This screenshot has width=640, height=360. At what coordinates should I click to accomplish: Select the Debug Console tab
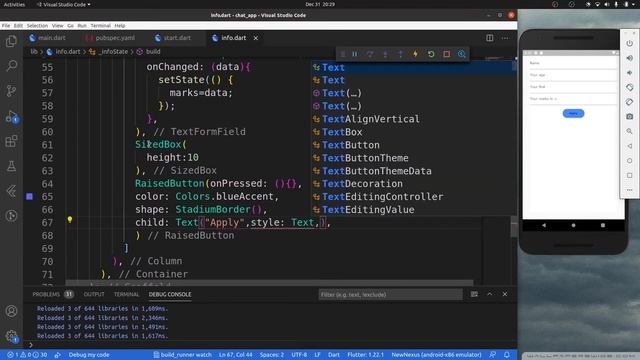coord(170,294)
